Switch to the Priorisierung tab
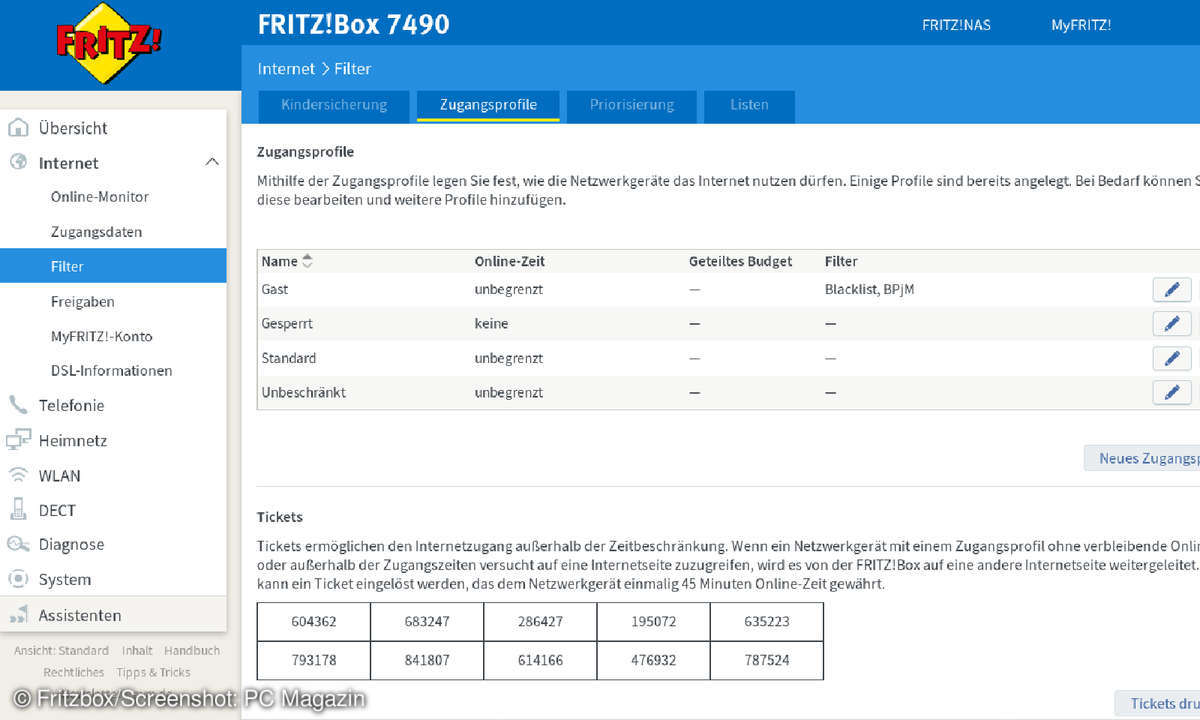This screenshot has width=1200, height=720. (x=631, y=105)
